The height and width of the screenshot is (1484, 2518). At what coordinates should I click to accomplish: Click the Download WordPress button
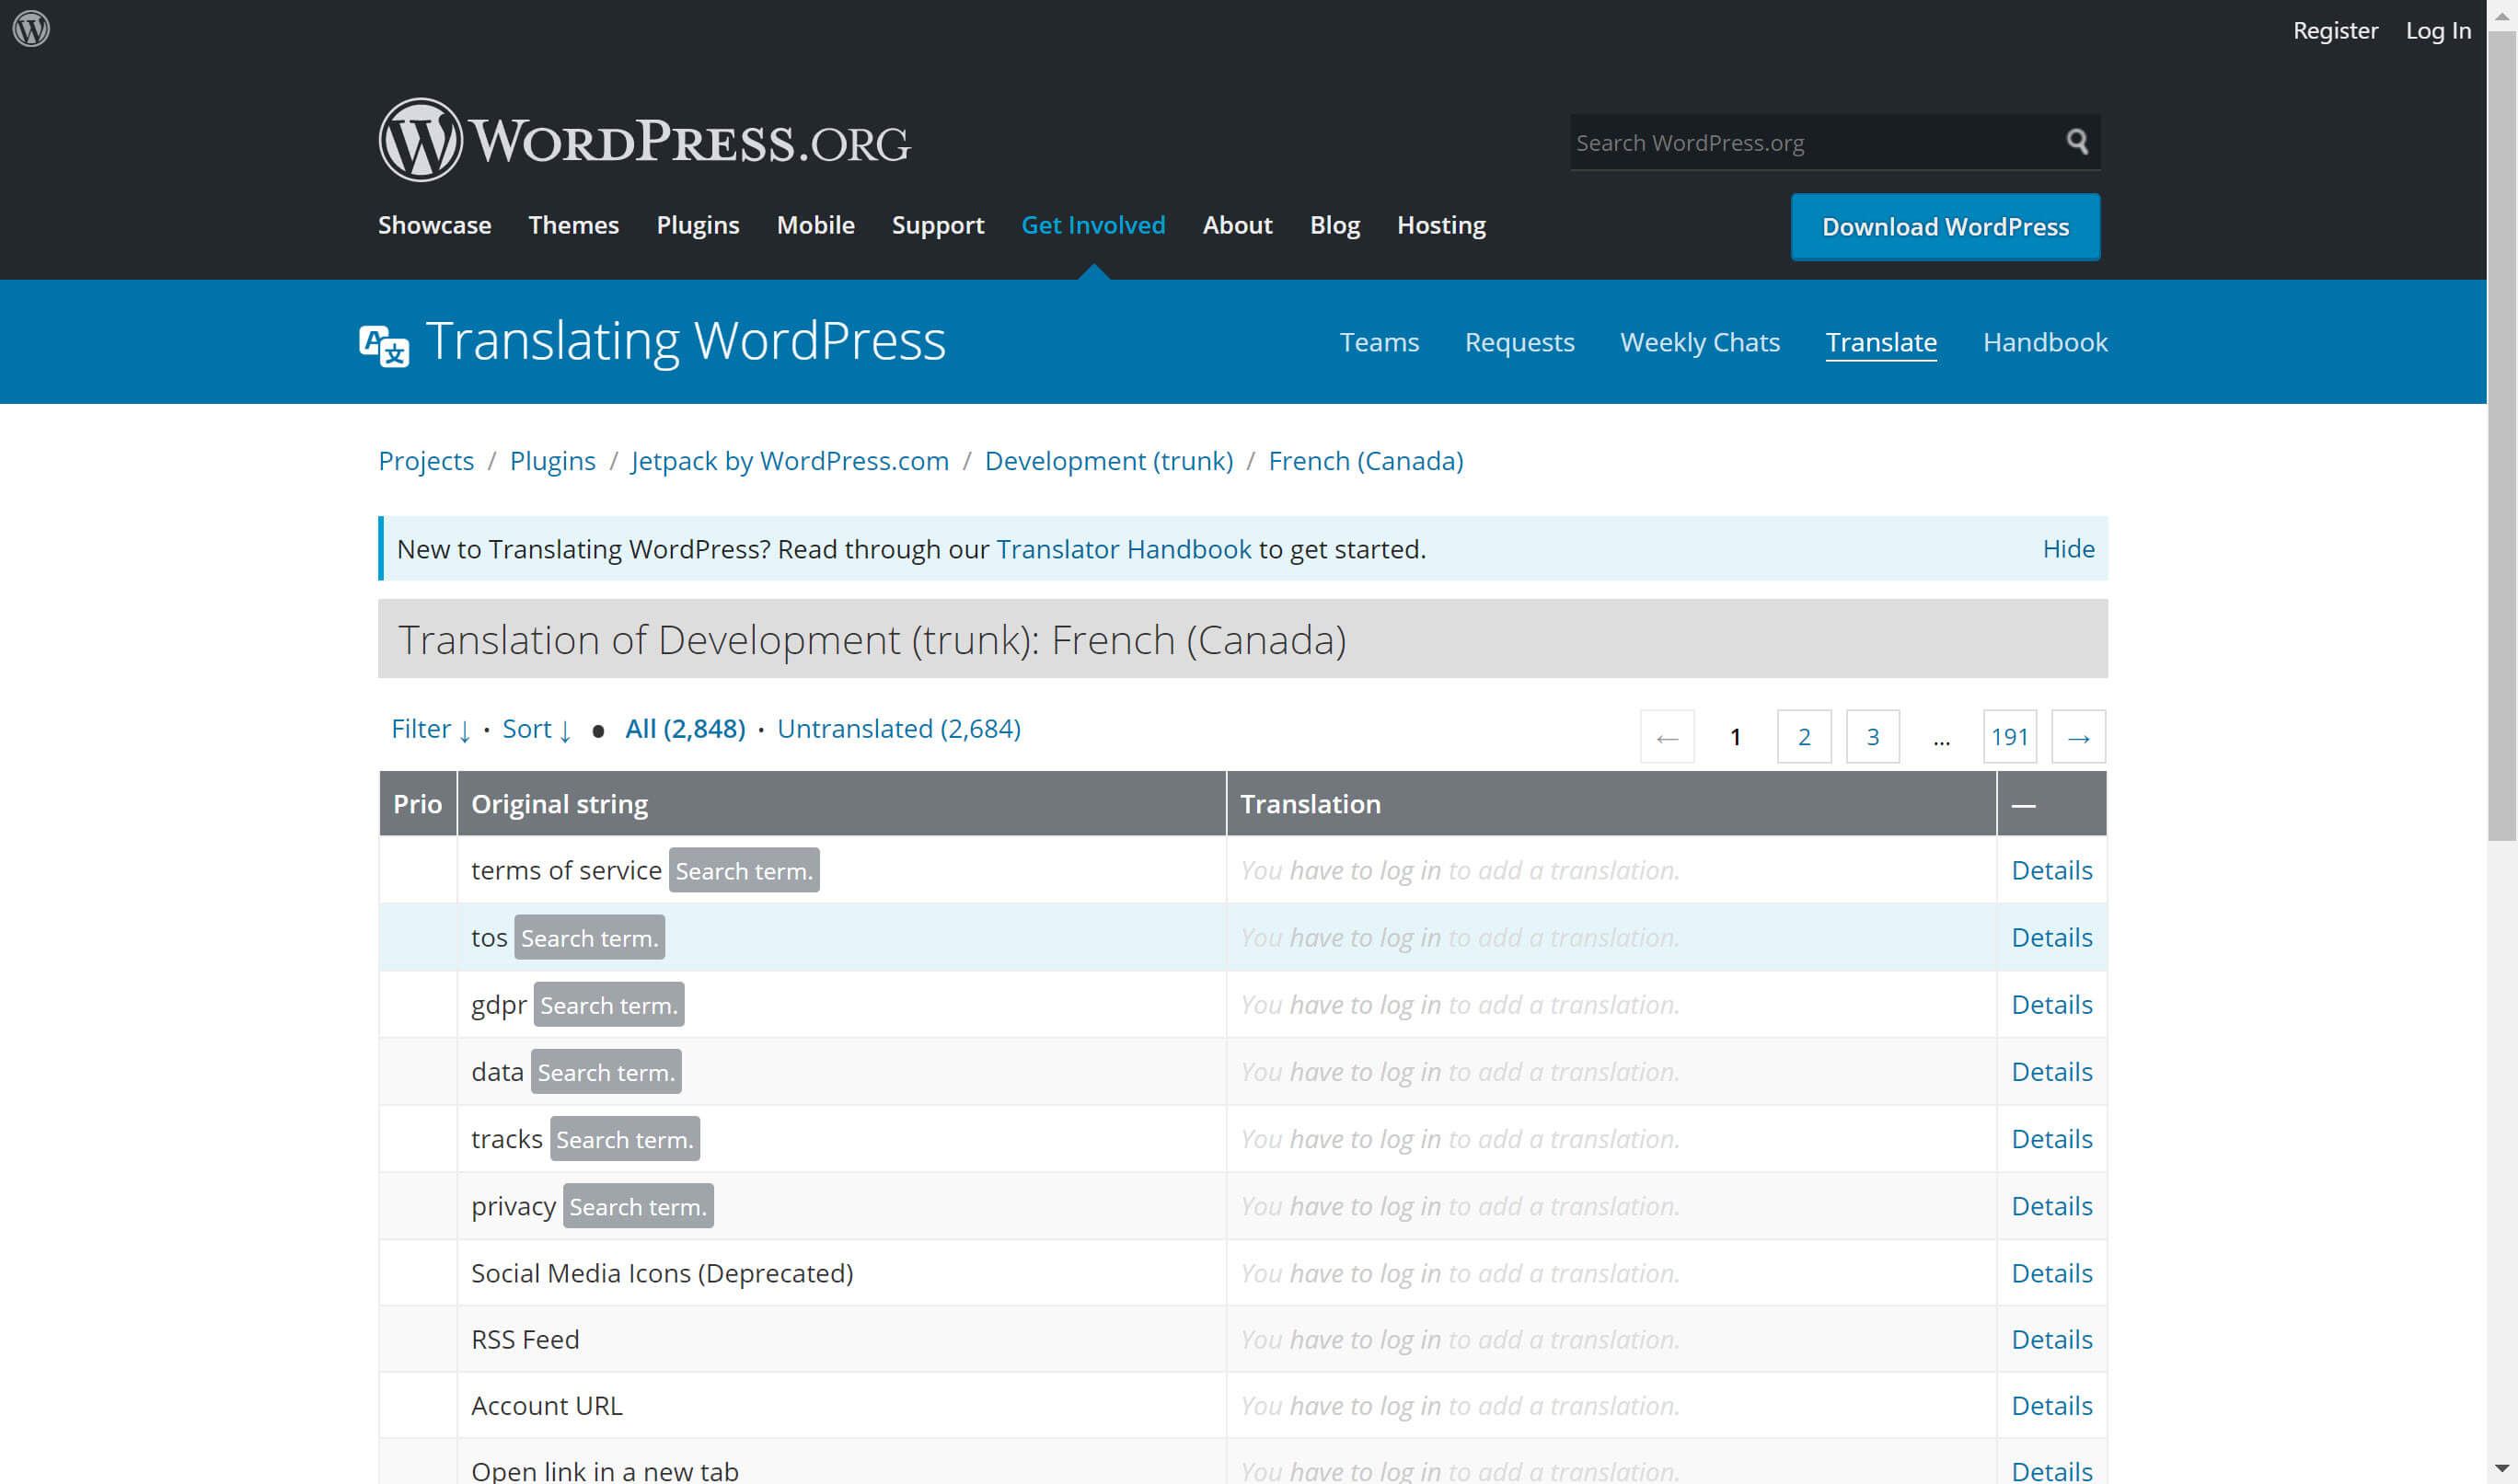tap(1945, 227)
